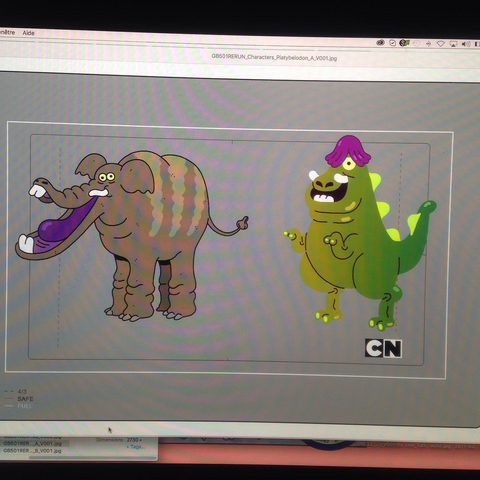Viewport: 480px width, 480px height.
Task: Click the Tags link in Finder info
Action: pos(136,447)
